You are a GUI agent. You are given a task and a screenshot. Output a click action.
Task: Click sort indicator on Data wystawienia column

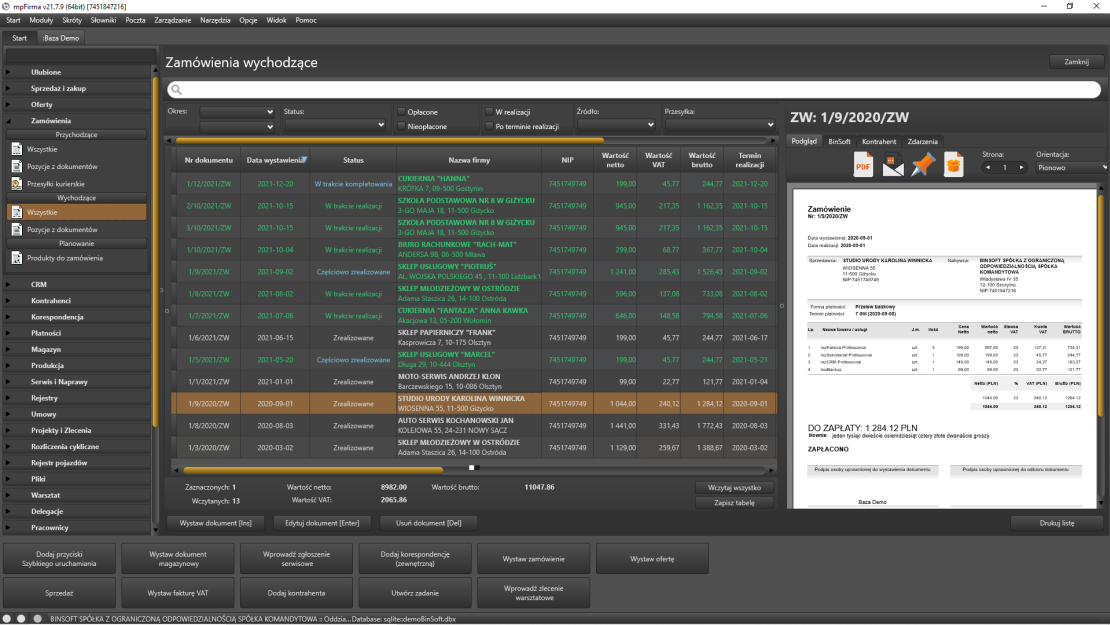(304, 159)
